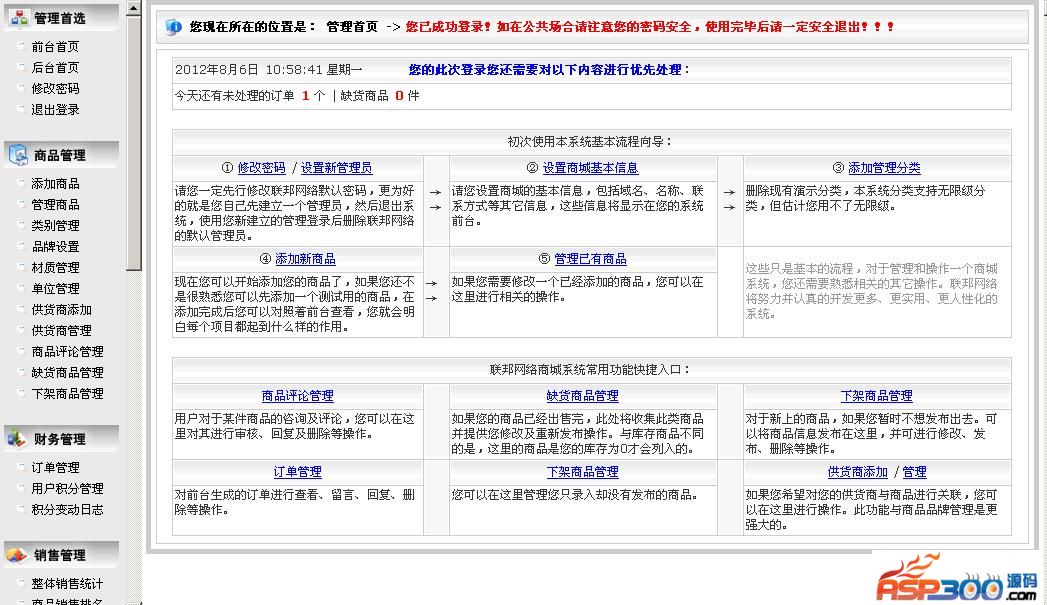Click the 联邦网络商城系统常用功能快捷入口 heading

[x=590, y=370]
